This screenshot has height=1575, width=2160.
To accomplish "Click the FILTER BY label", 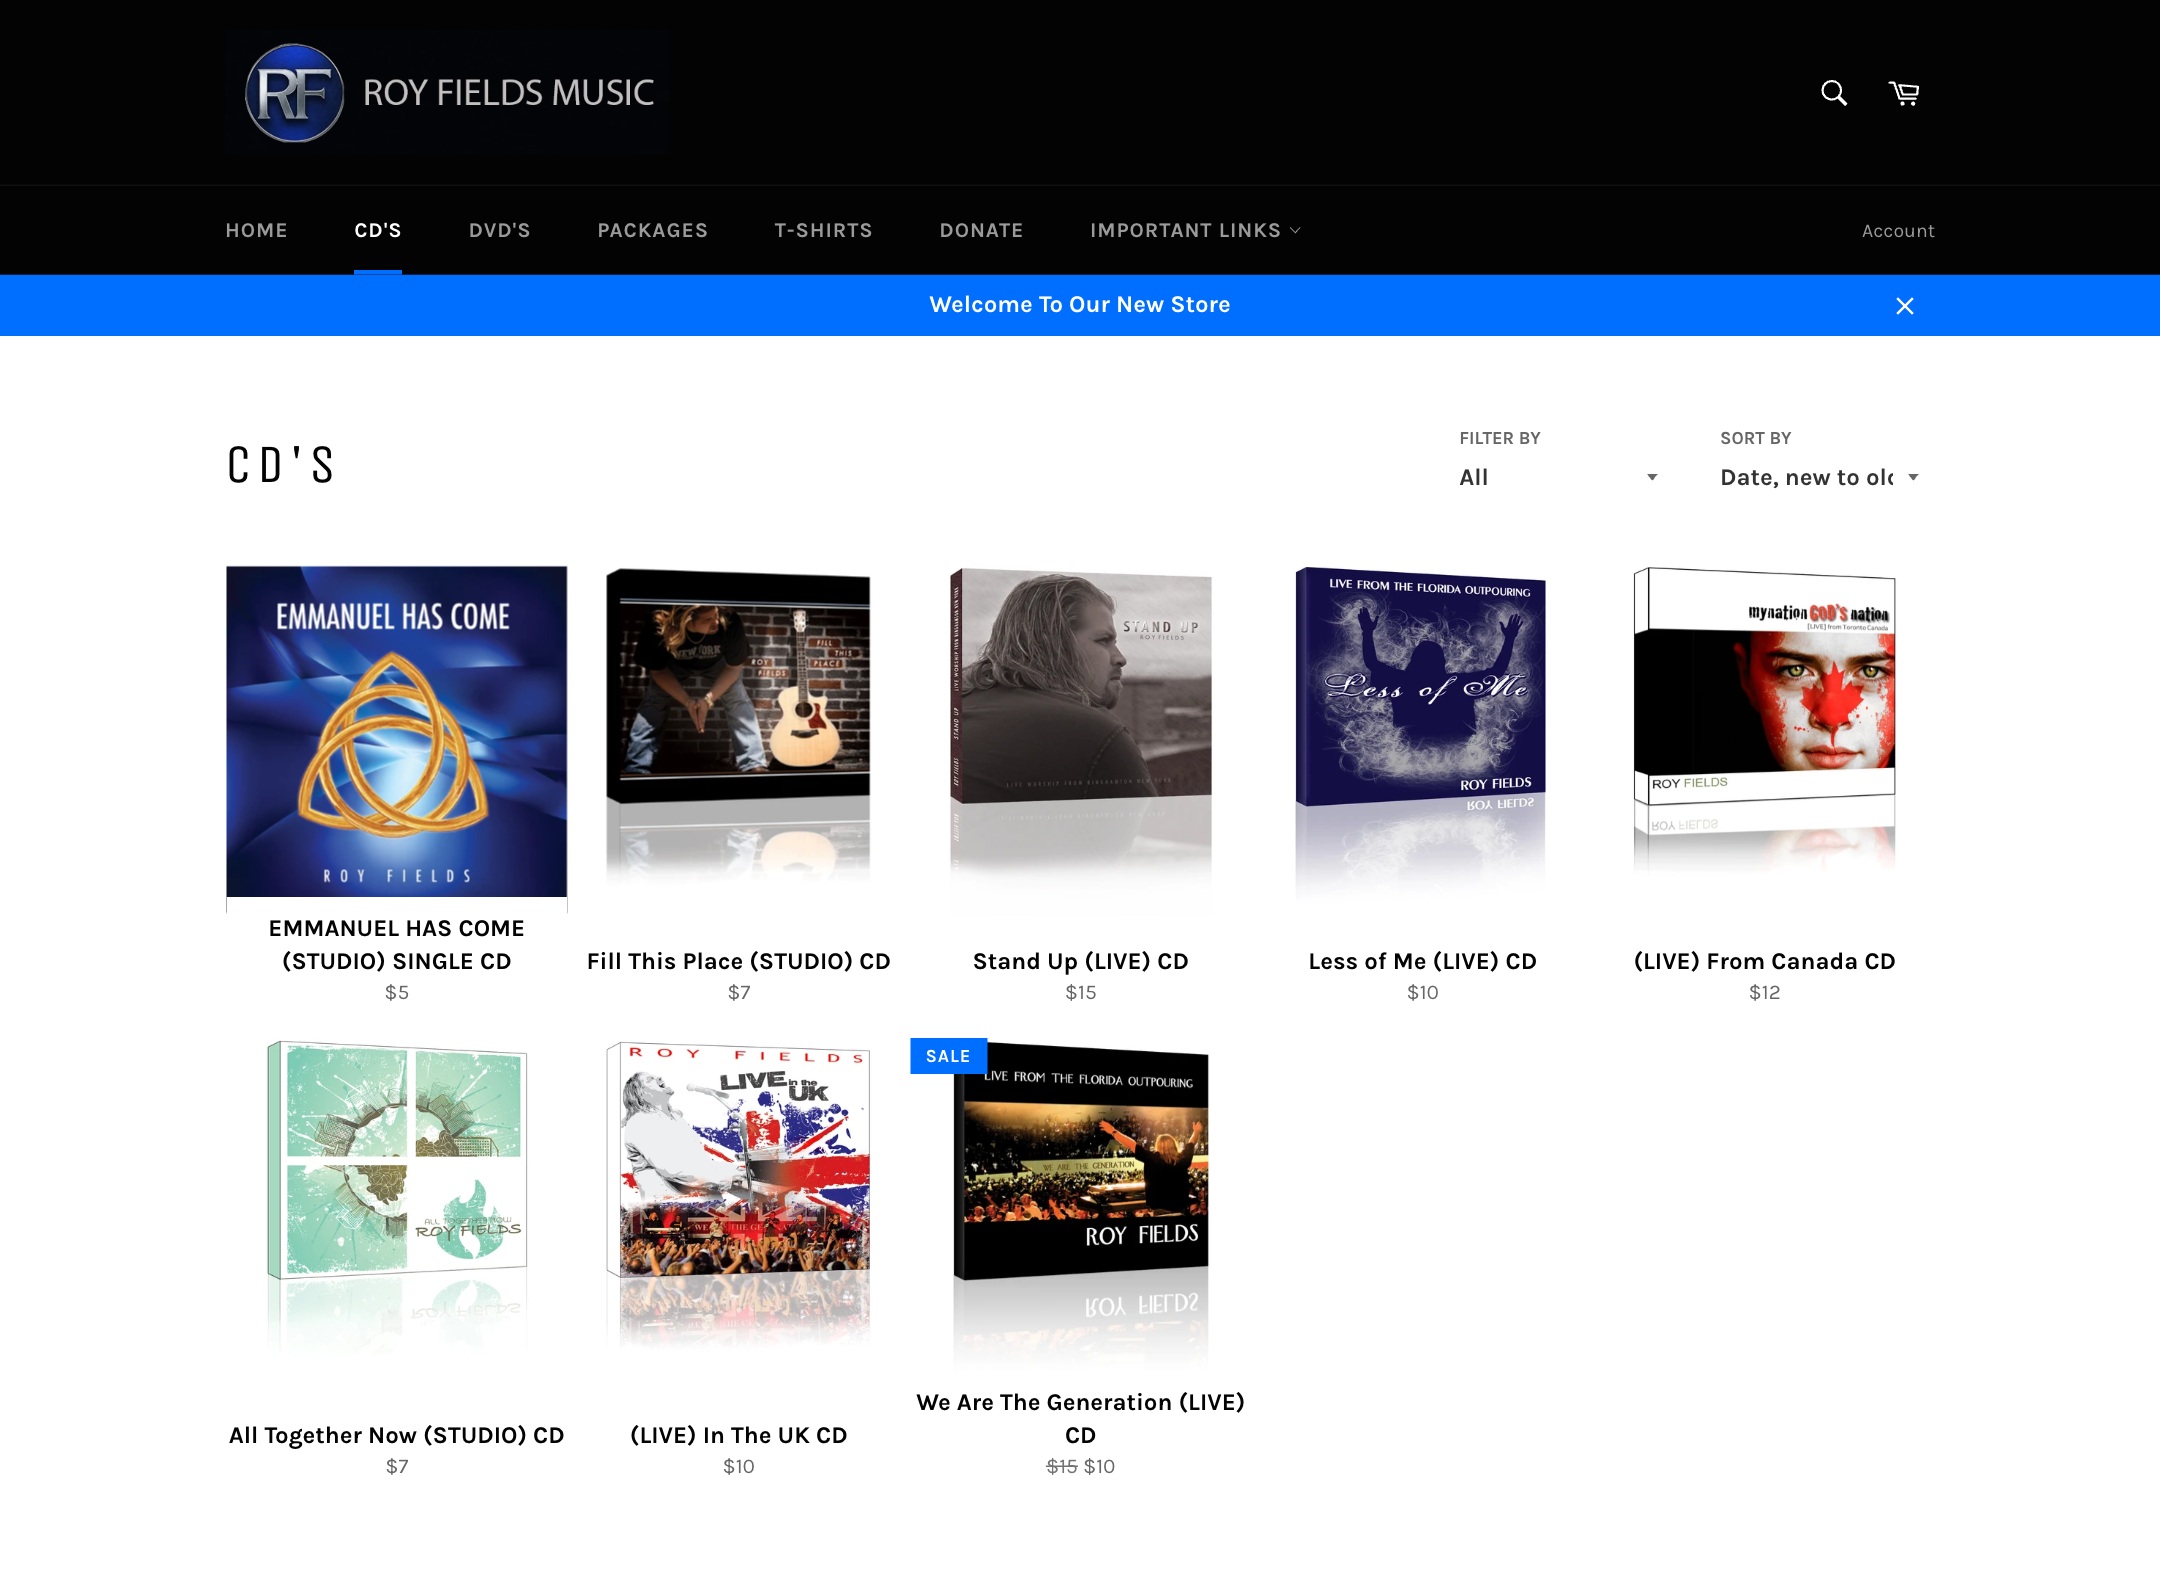I will pyautogui.click(x=1499, y=438).
